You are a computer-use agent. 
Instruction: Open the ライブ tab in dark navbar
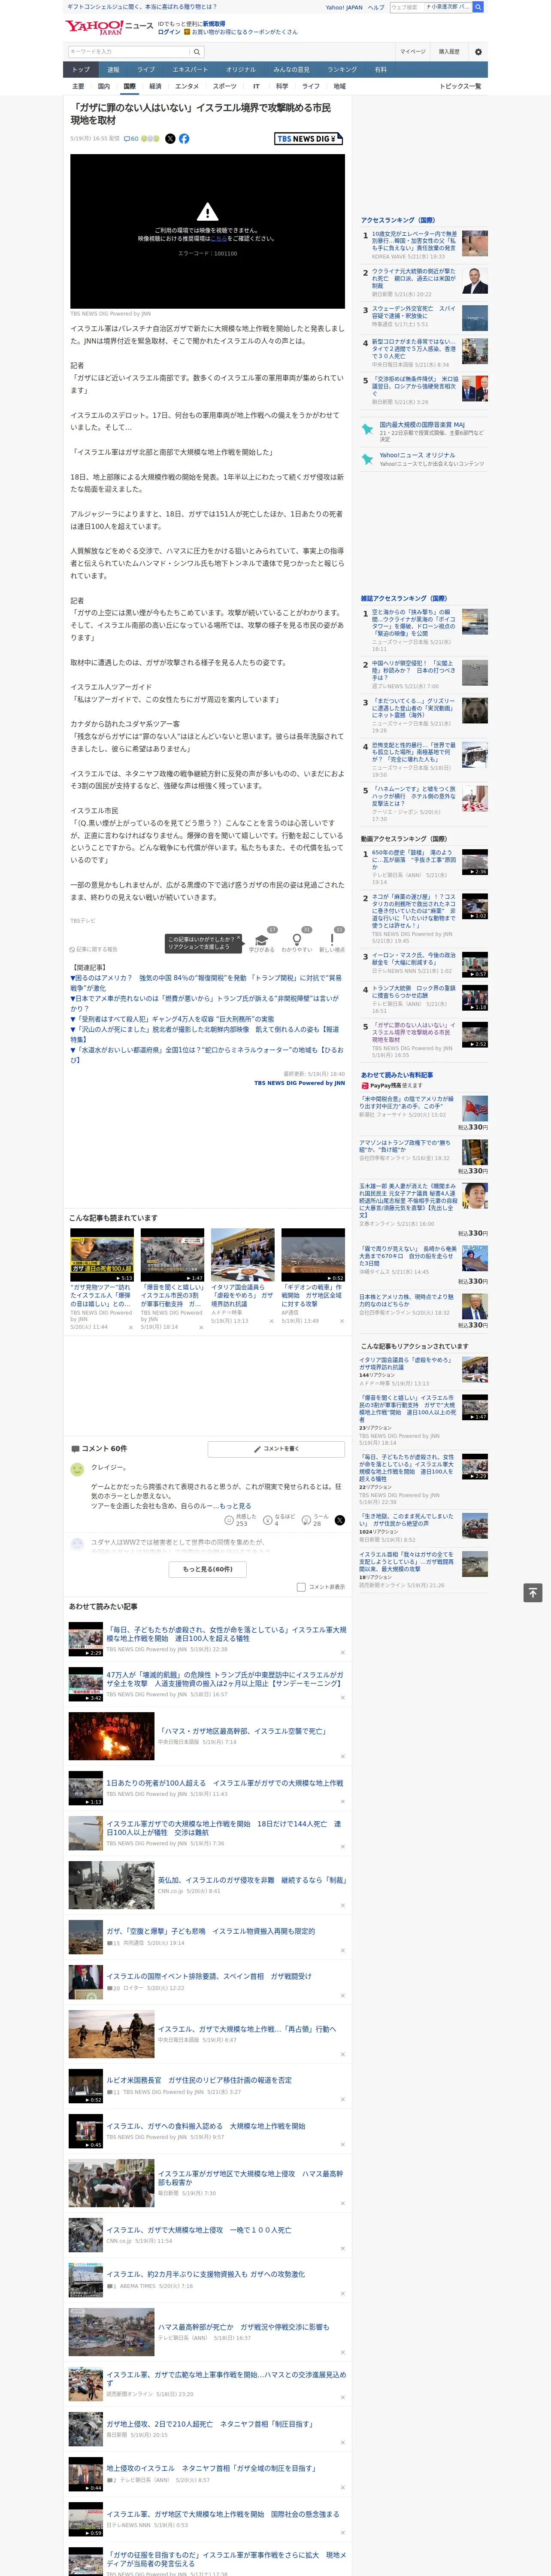pyautogui.click(x=146, y=69)
